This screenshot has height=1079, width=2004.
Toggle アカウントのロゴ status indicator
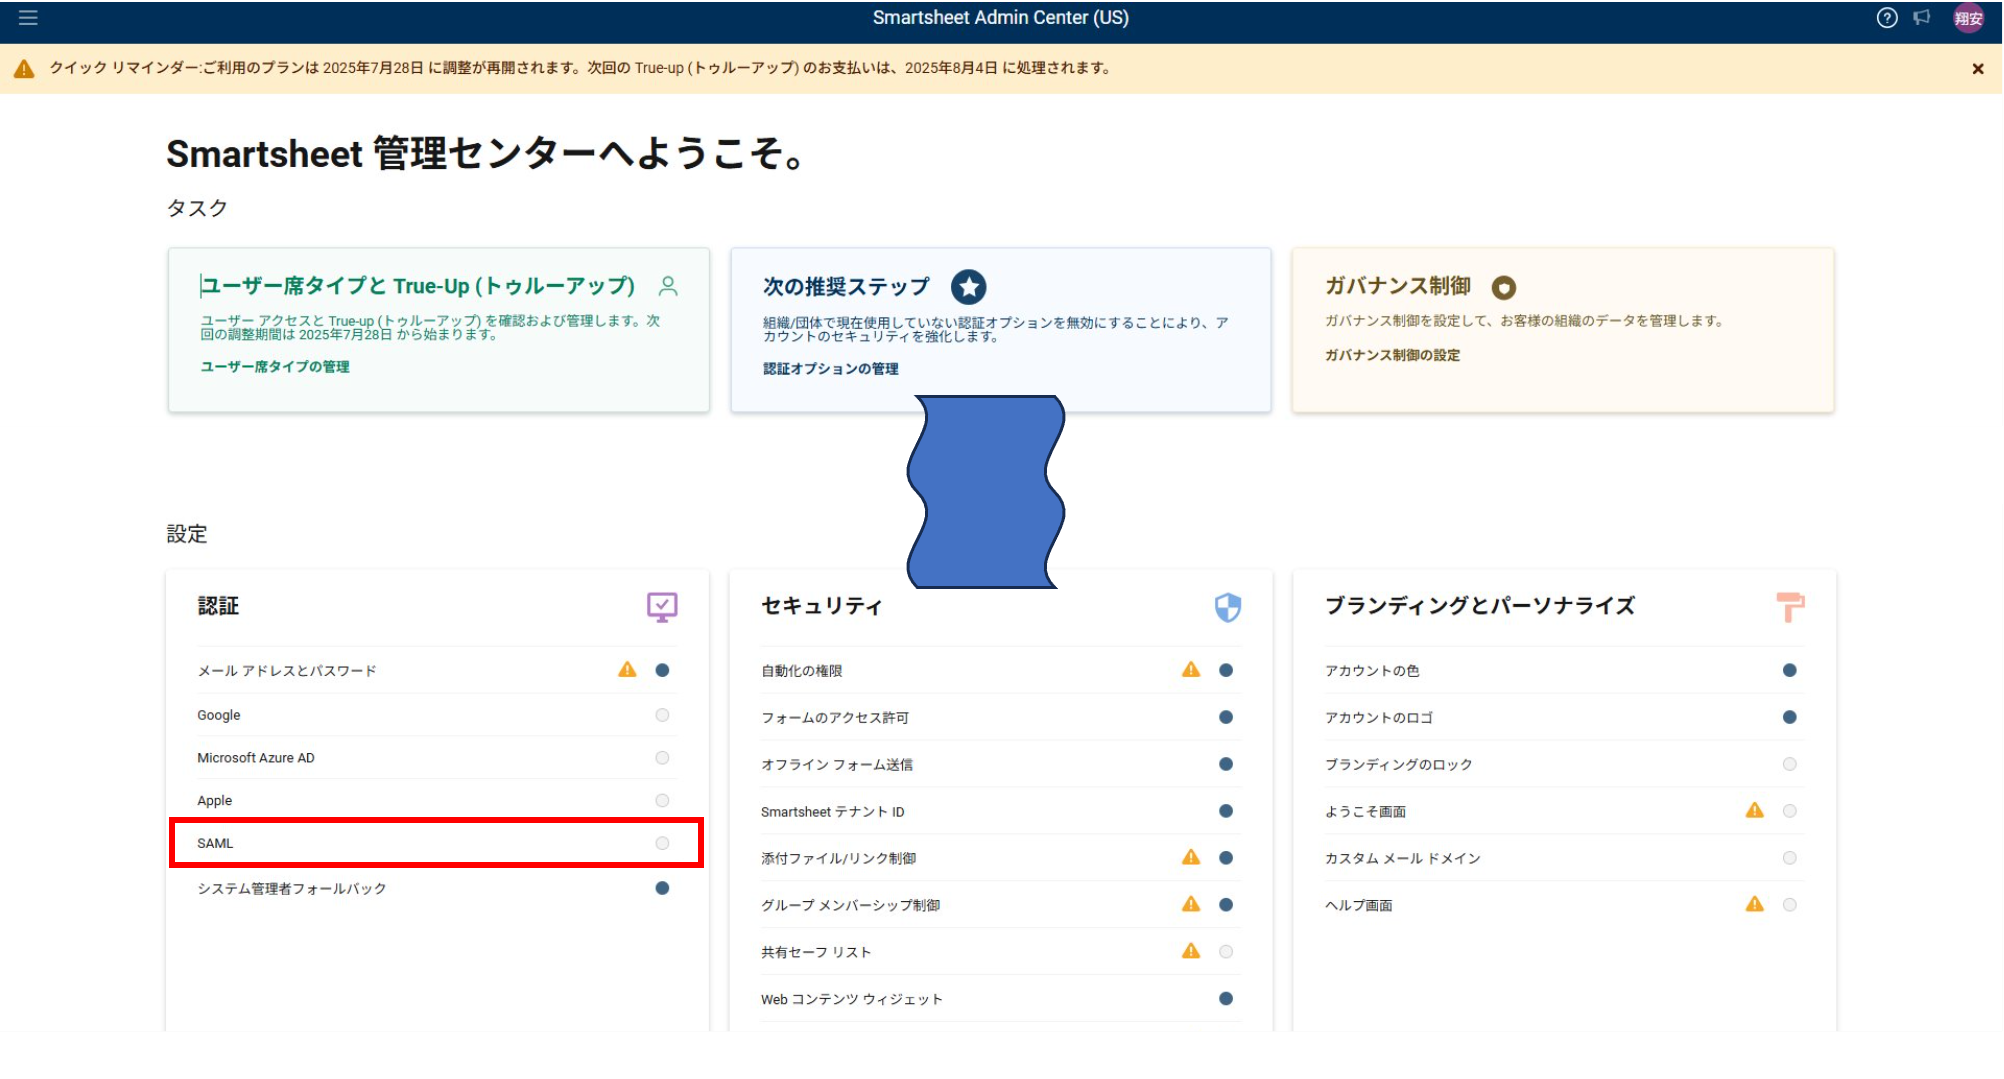[1790, 717]
